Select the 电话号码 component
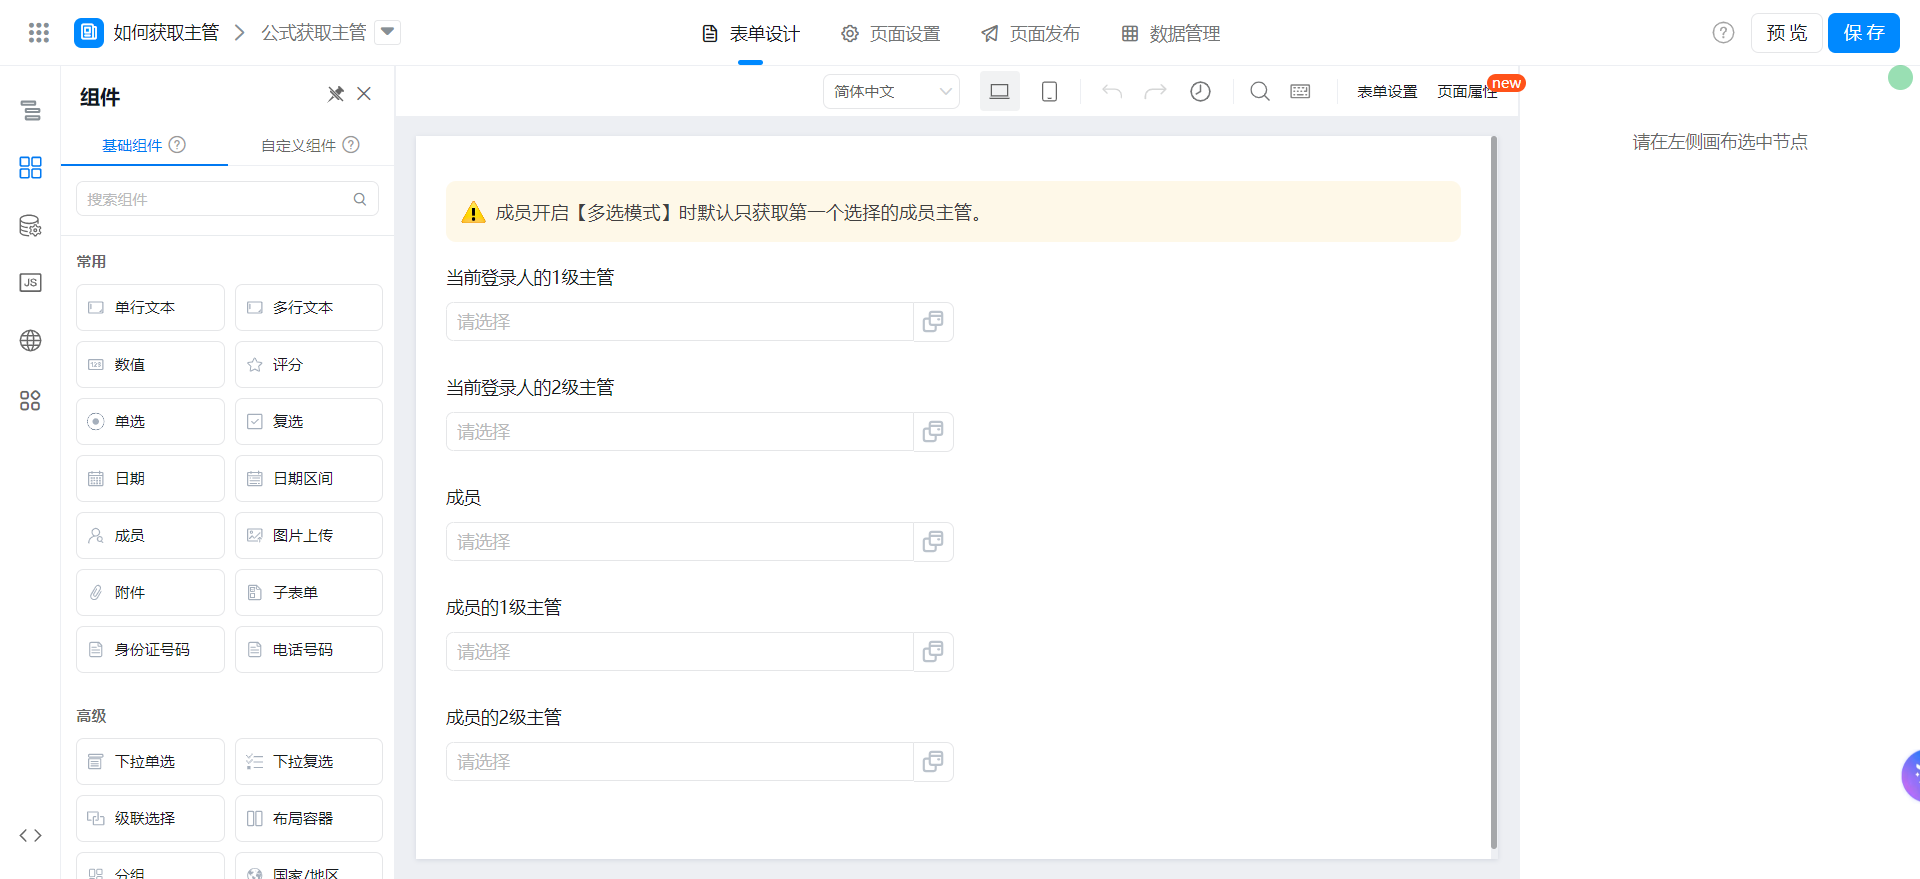 [x=309, y=650]
